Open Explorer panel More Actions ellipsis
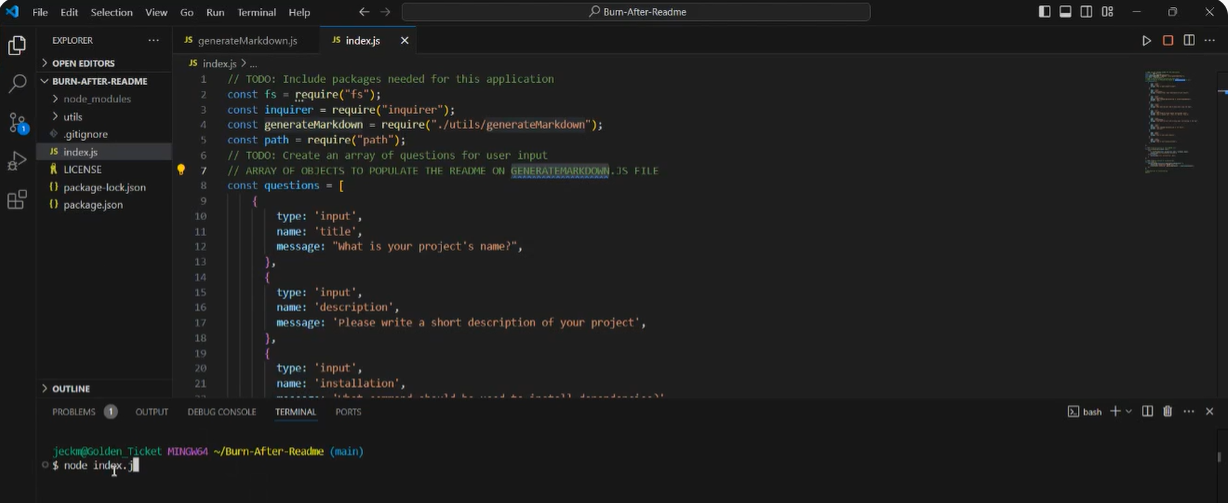The width and height of the screenshot is (1230, 503). 153,41
